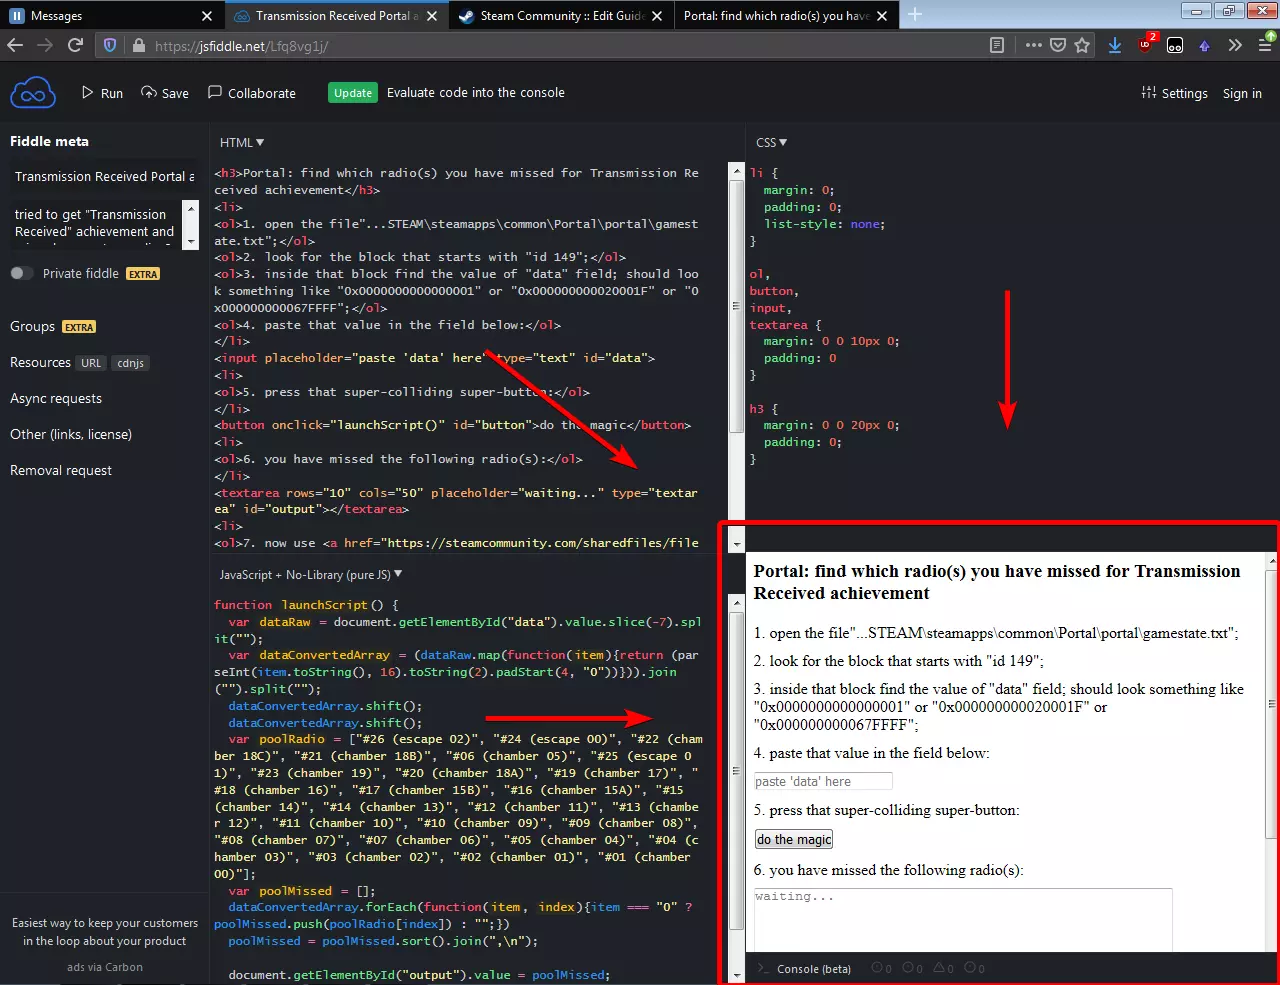Click the extension icon right of uBlock

[x=1175, y=45]
